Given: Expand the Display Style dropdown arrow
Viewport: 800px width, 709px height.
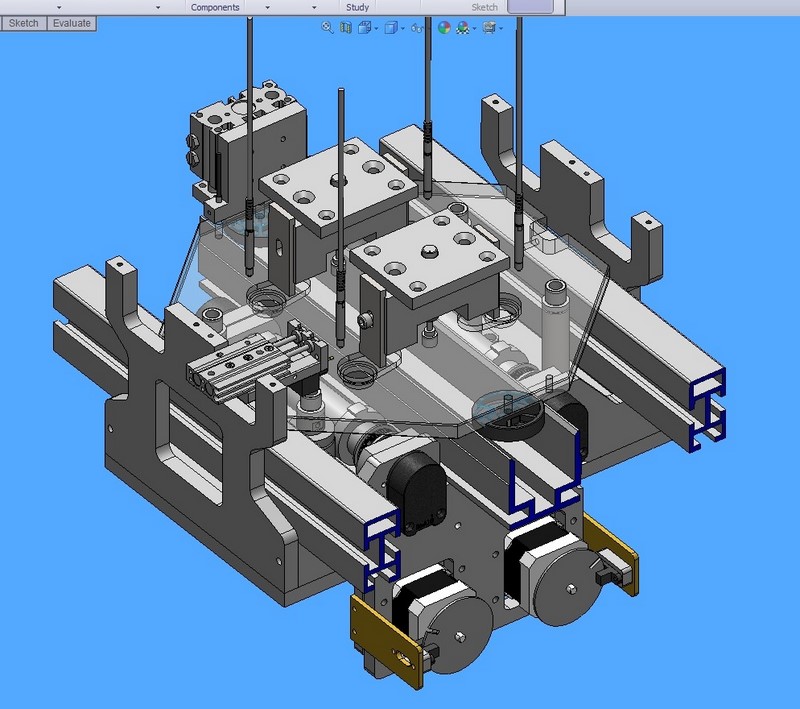Looking at the screenshot, I should pyautogui.click(x=402, y=28).
